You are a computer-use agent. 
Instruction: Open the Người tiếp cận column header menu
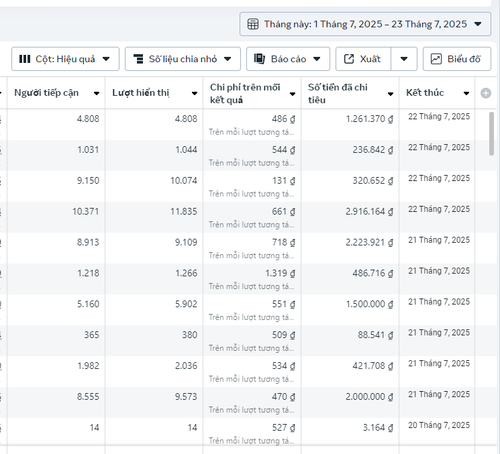pos(97,94)
